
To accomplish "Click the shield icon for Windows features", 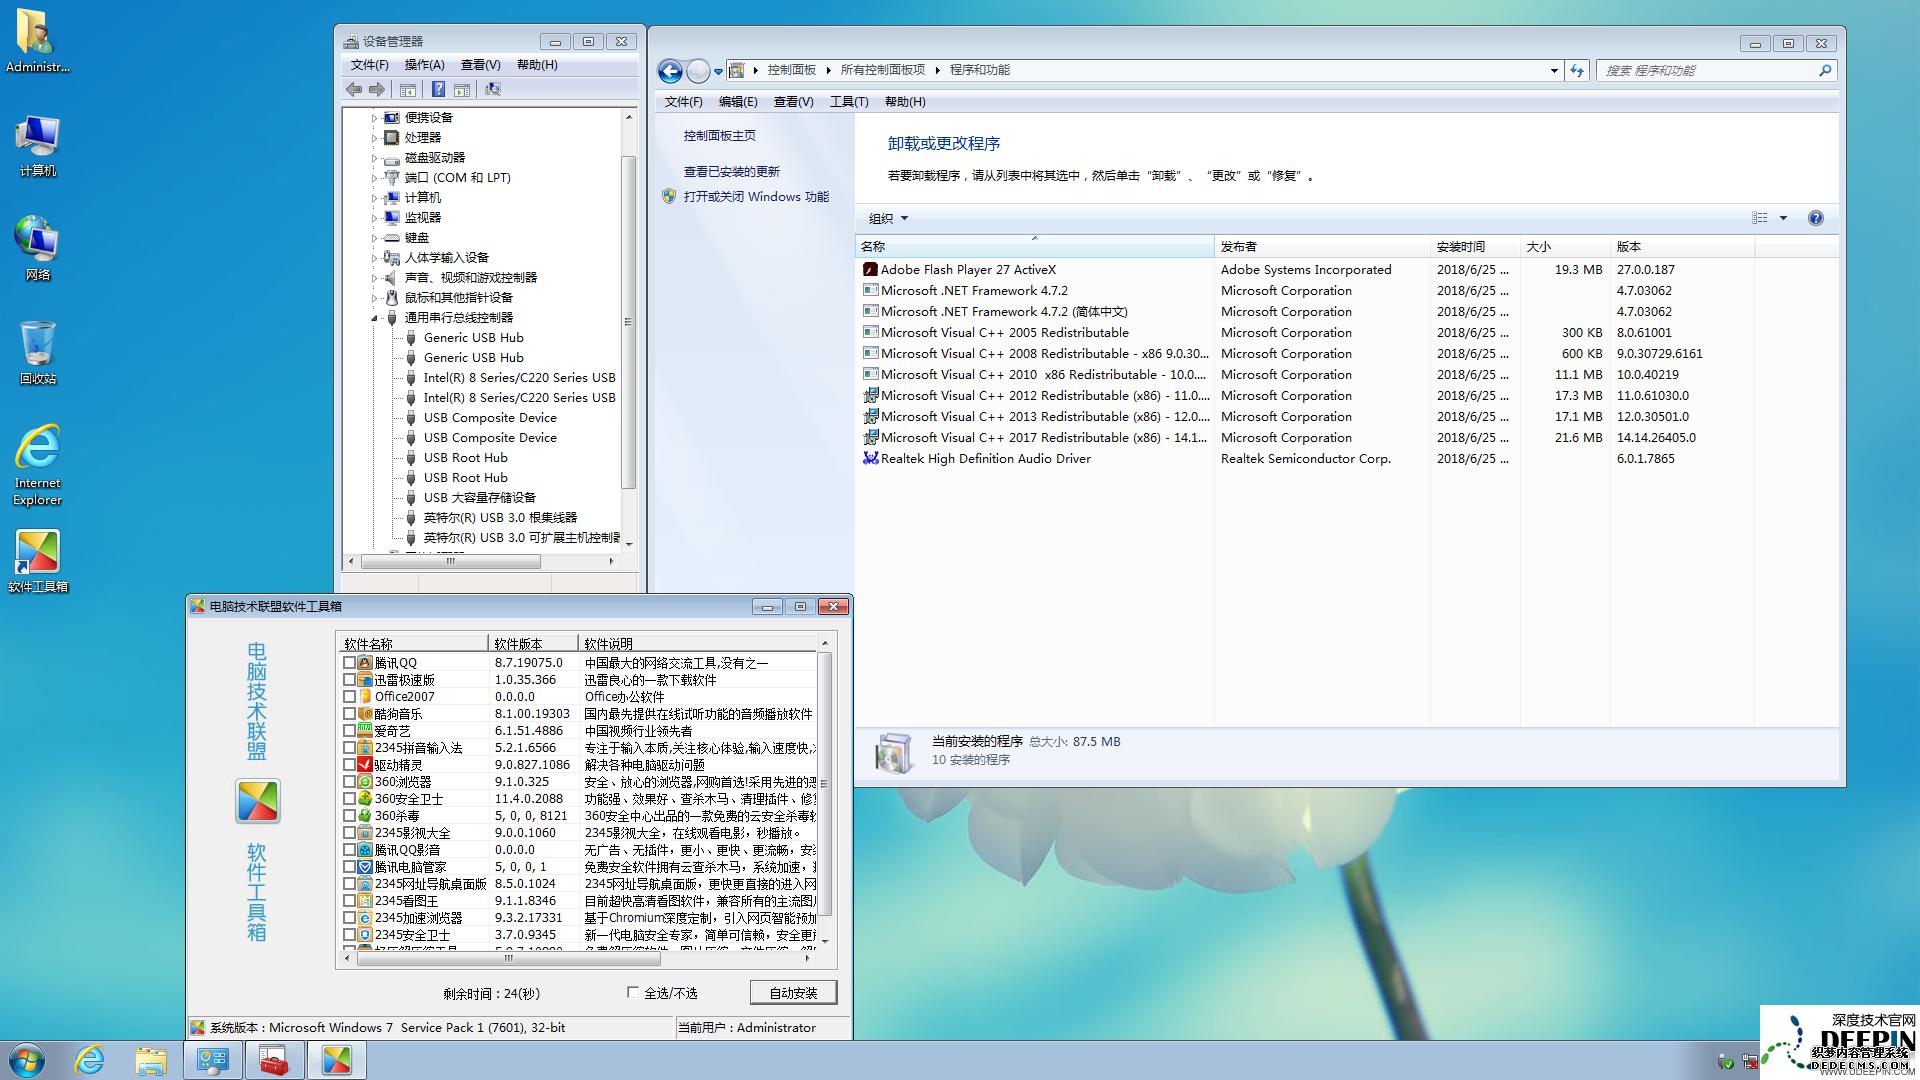I will click(669, 197).
